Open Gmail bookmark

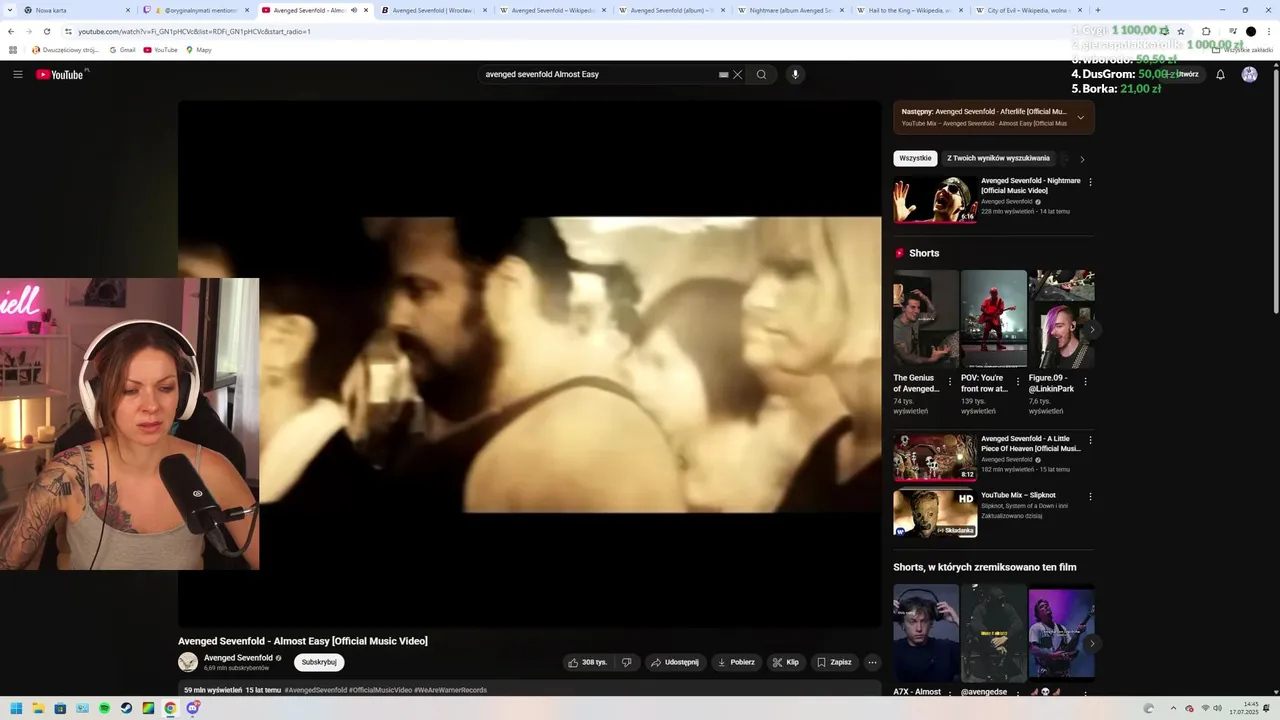tap(121, 49)
